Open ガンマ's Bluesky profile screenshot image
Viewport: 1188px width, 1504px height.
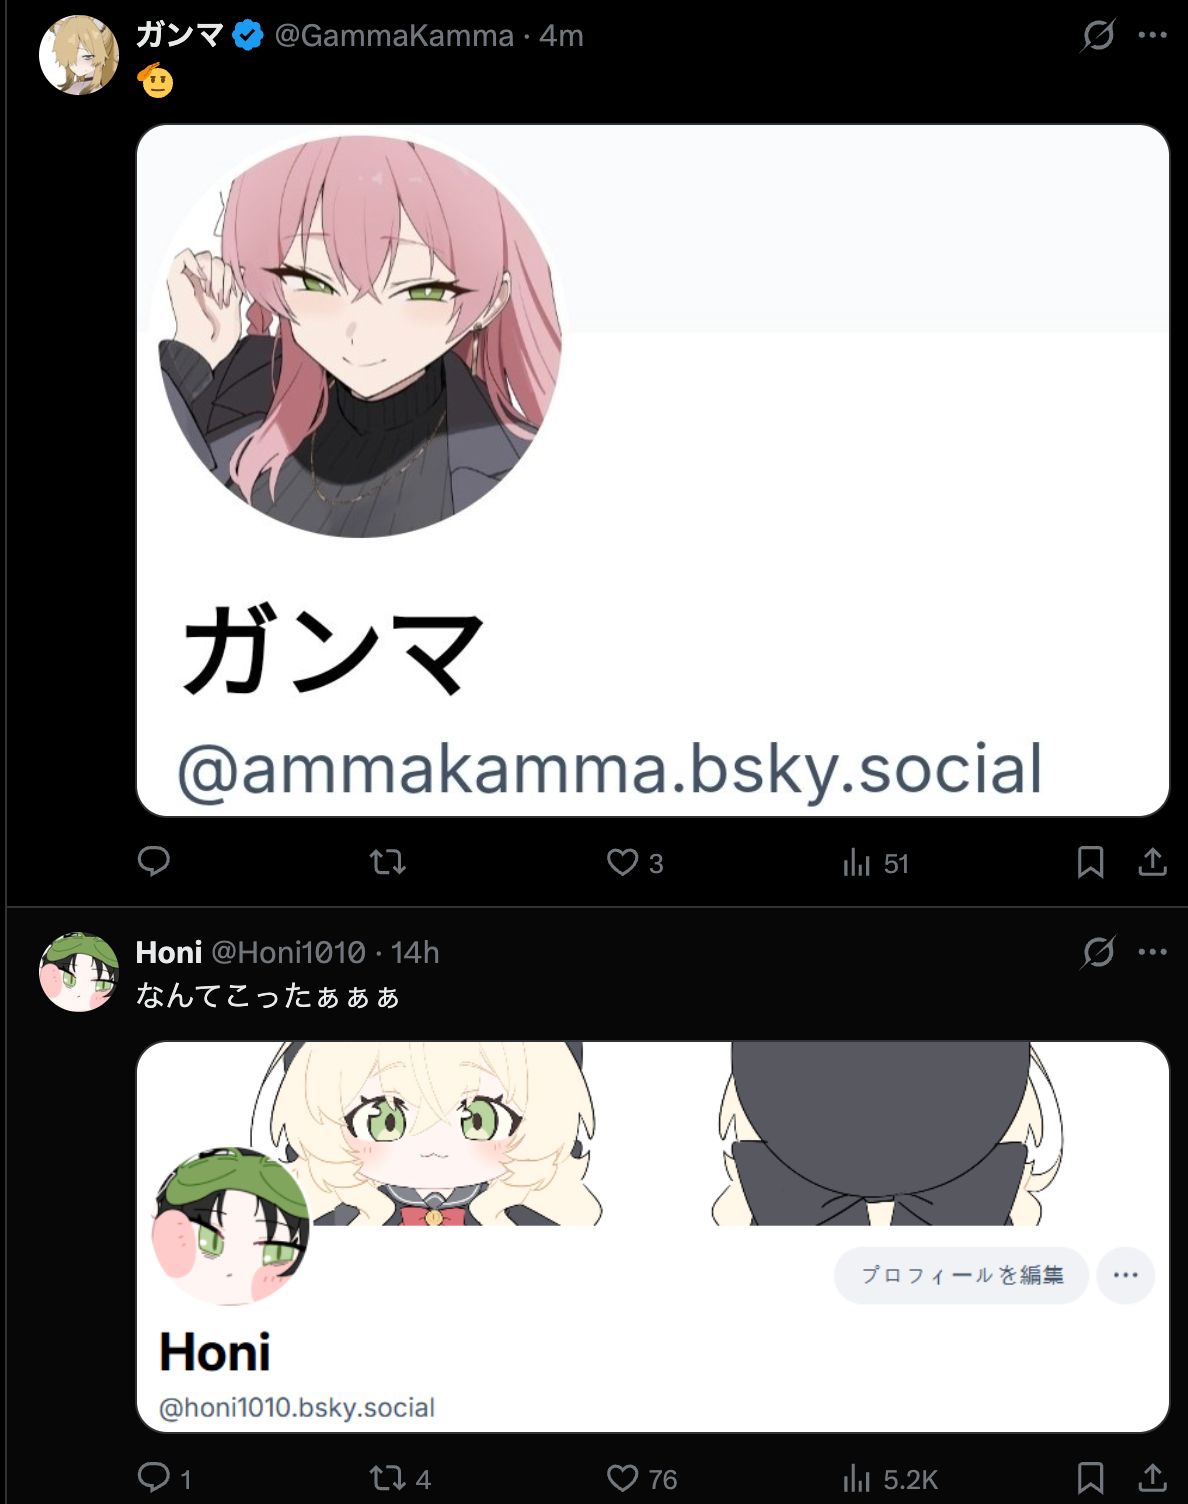(653, 470)
